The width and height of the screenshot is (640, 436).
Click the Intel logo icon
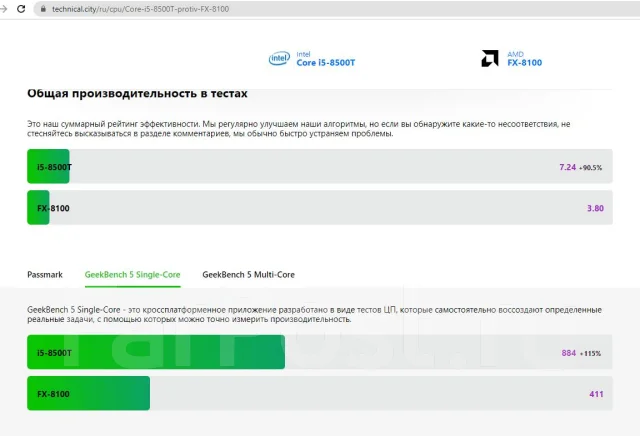tap(279, 58)
